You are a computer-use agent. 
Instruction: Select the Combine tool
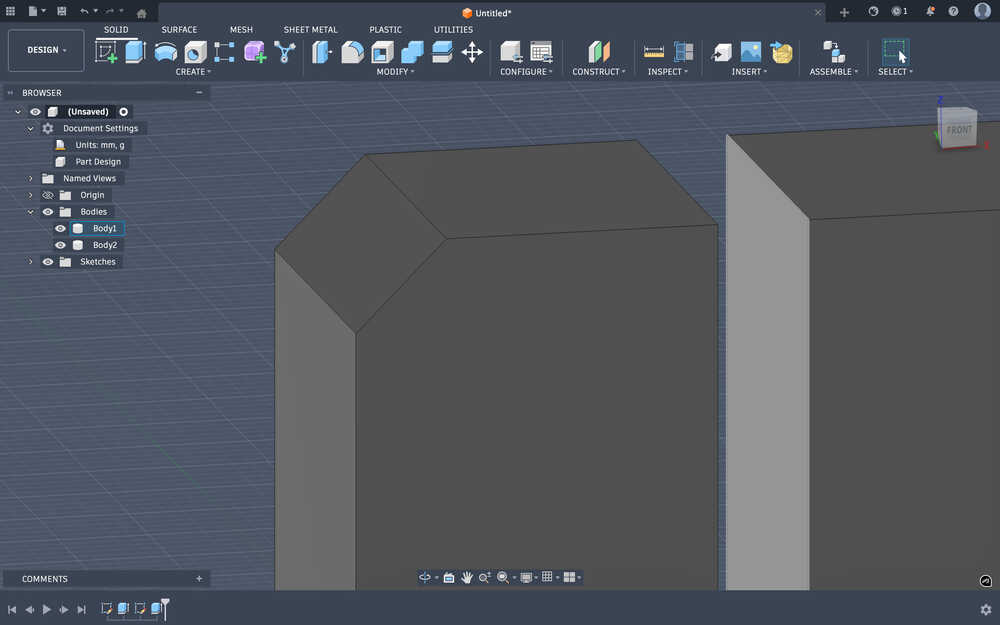pos(412,52)
